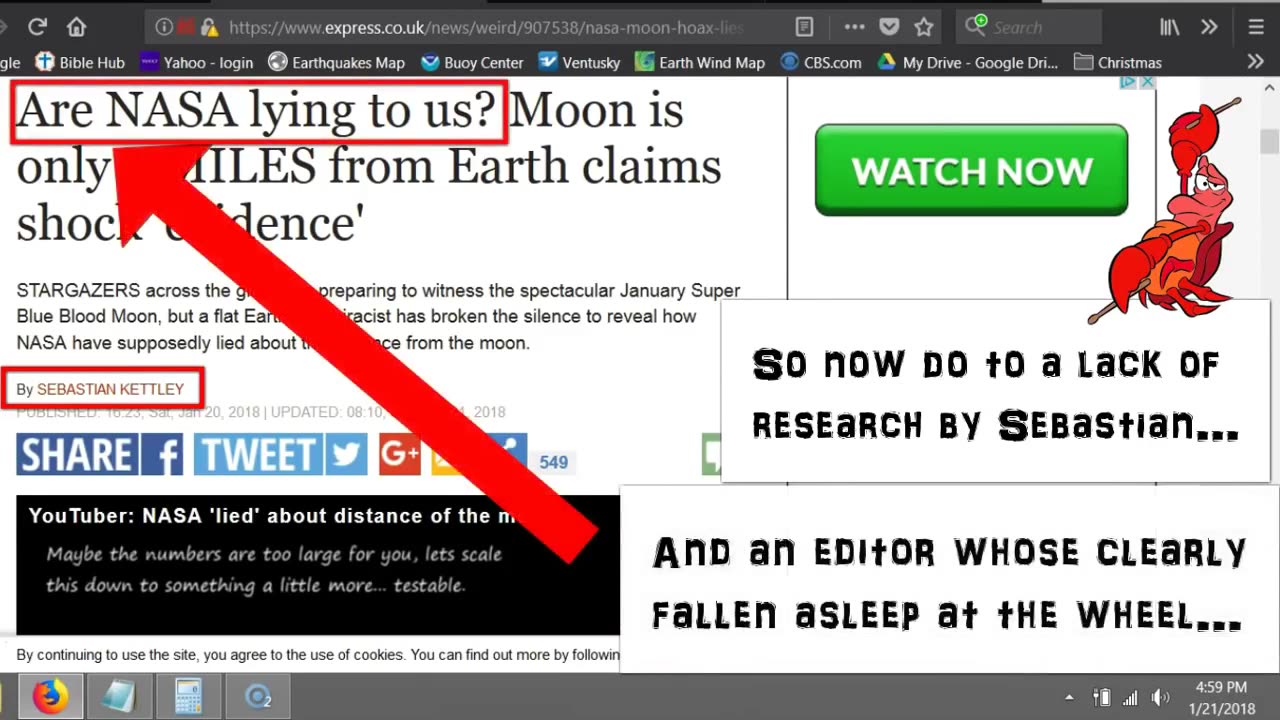This screenshot has width=1280, height=720.
Task: Click the 549 comments count
Action: pyautogui.click(x=553, y=462)
